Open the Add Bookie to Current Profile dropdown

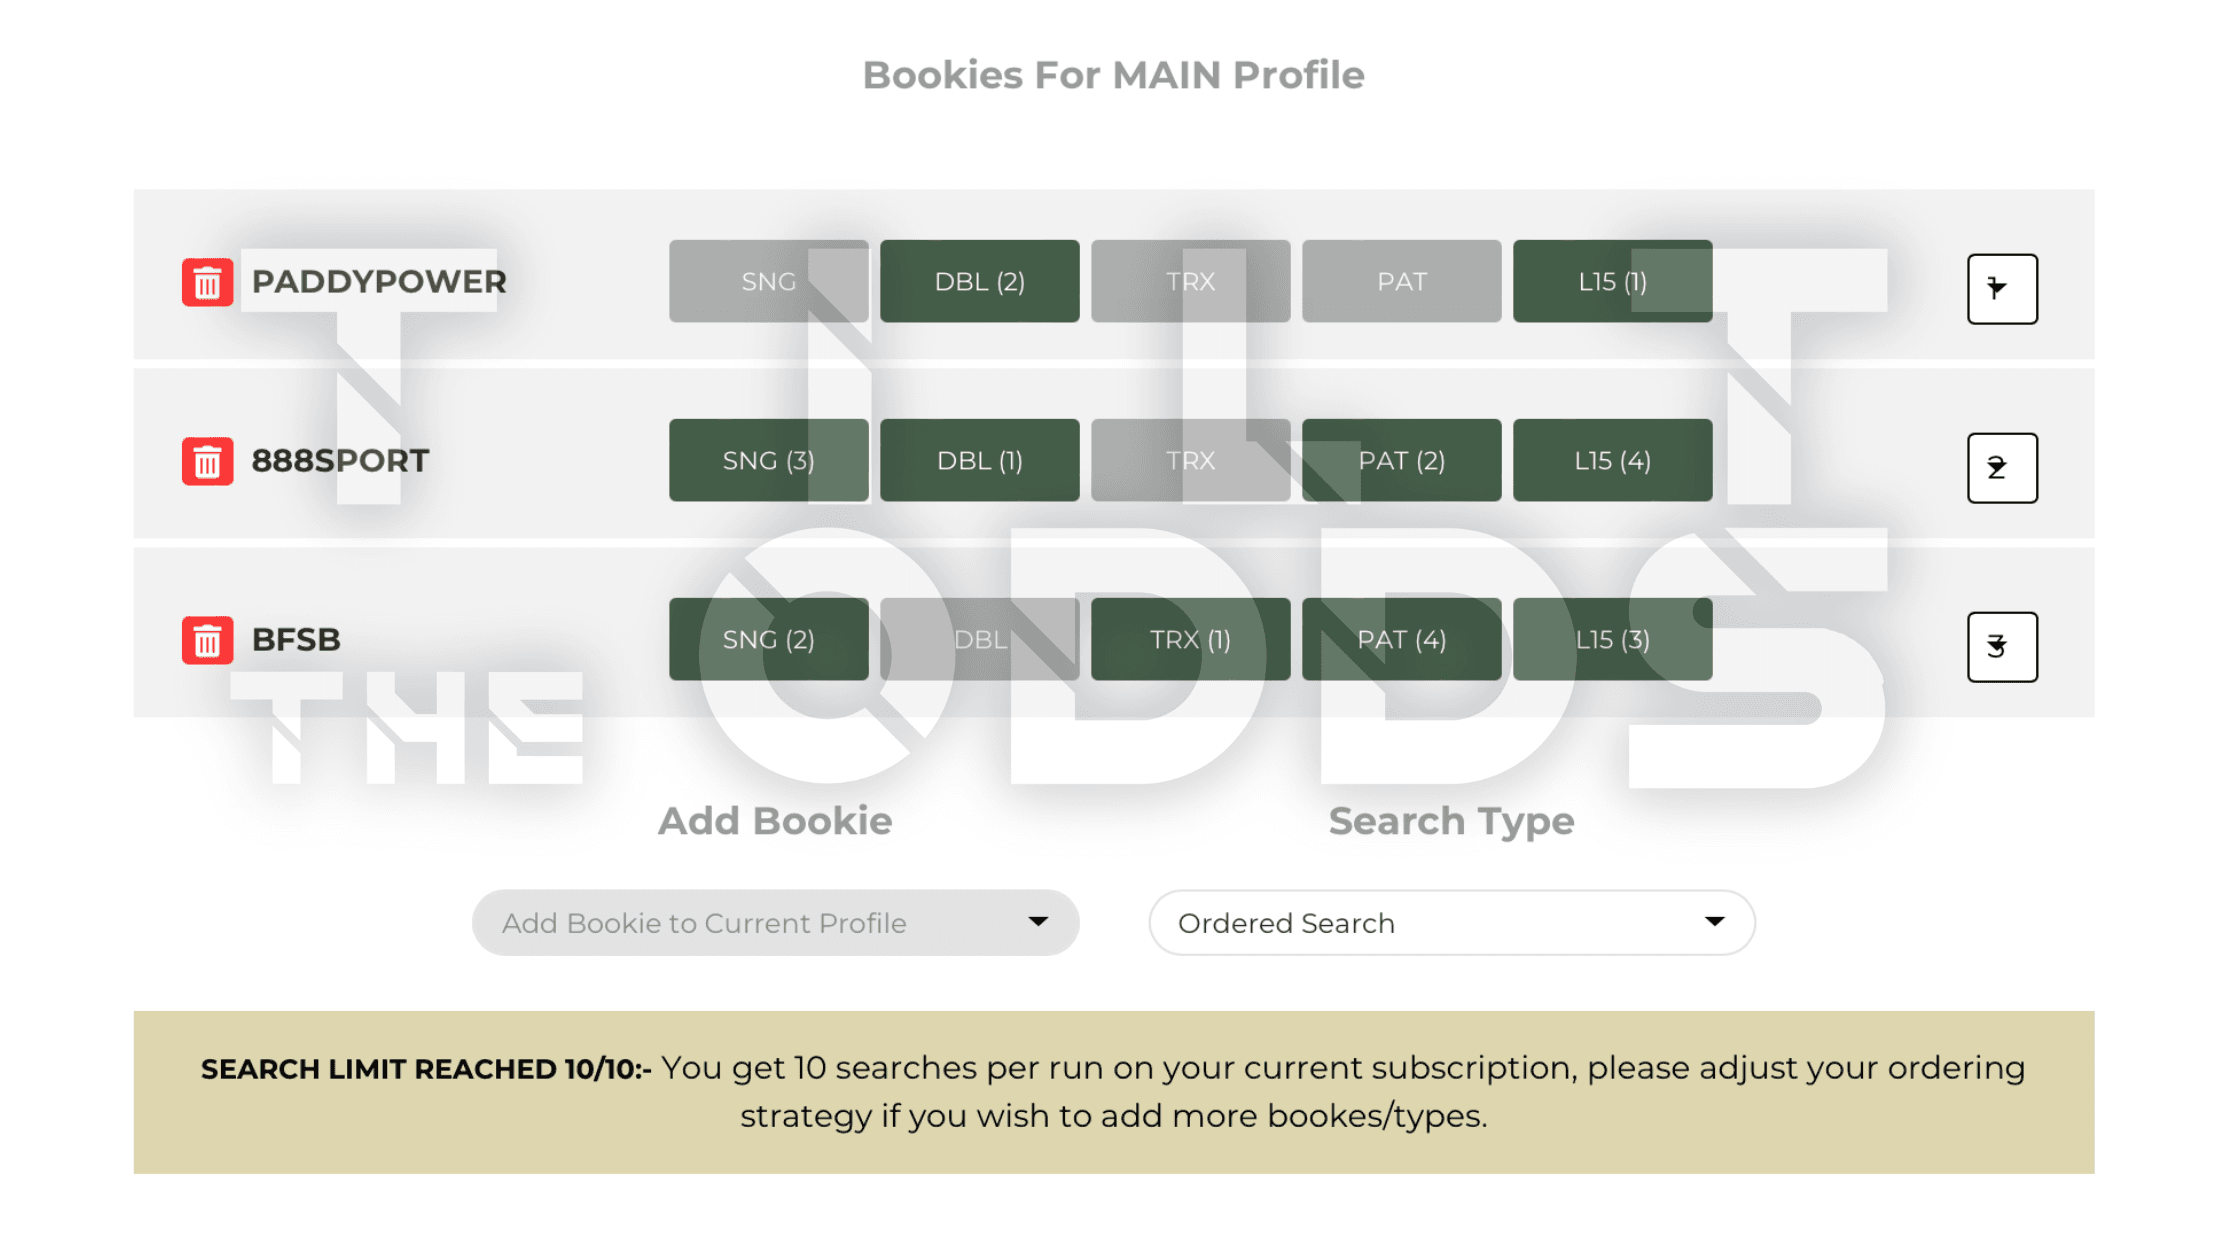click(x=775, y=923)
